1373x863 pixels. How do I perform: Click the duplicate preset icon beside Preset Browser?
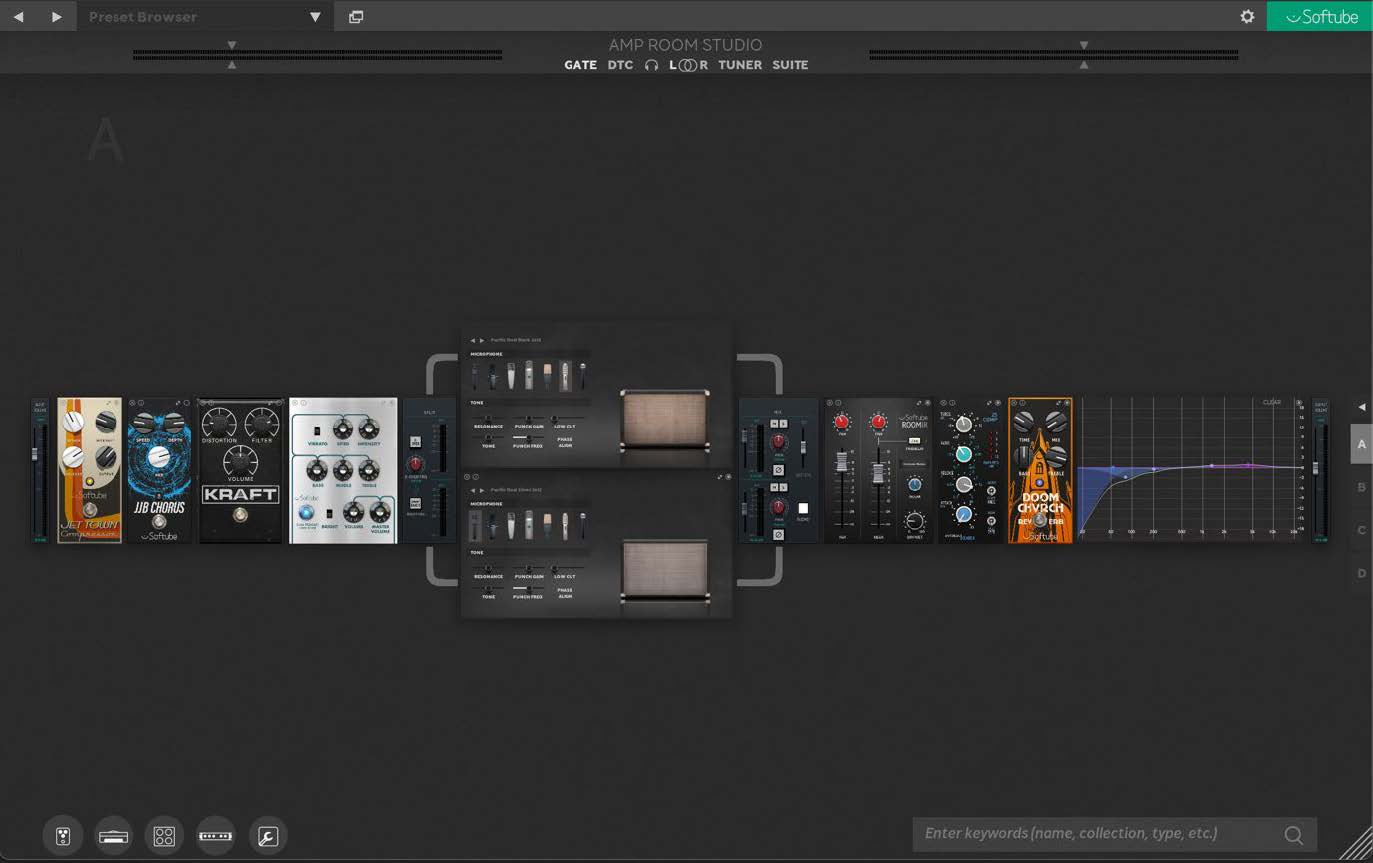click(x=356, y=16)
